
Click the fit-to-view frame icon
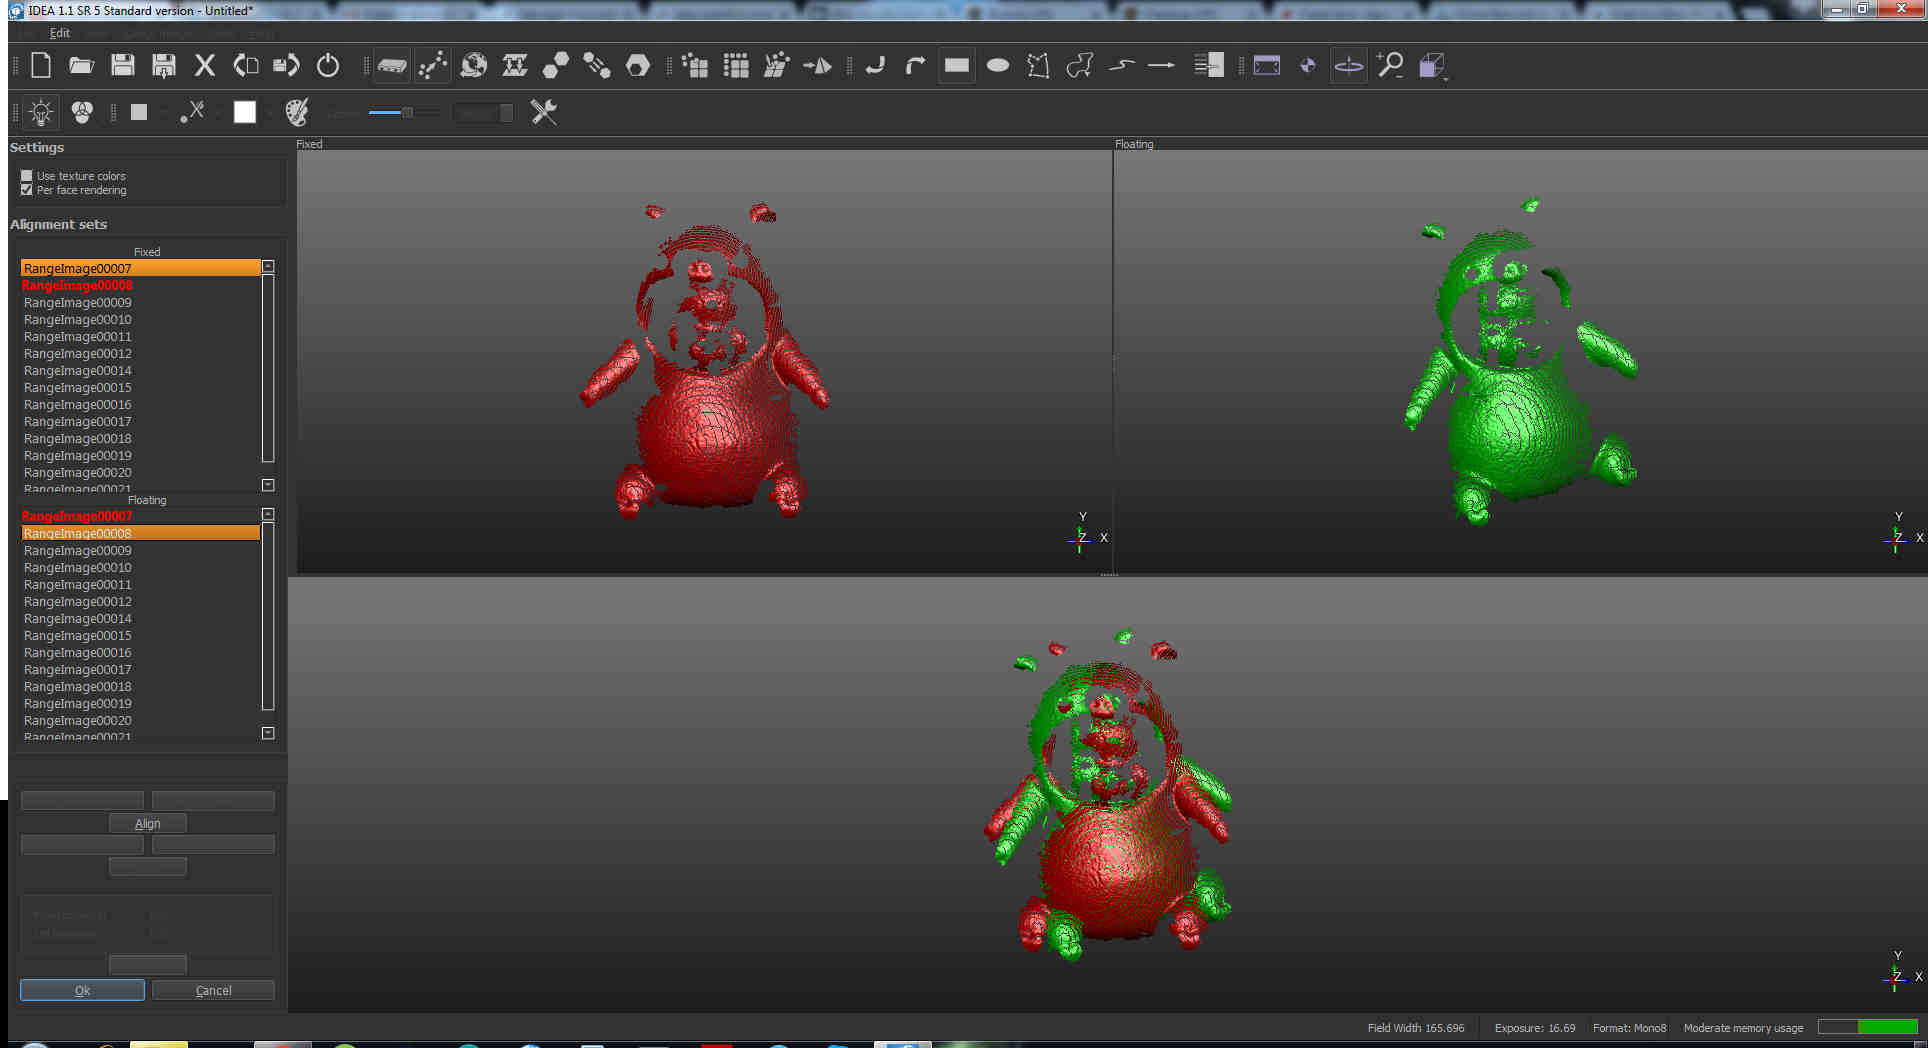pyautogui.click(x=1267, y=66)
